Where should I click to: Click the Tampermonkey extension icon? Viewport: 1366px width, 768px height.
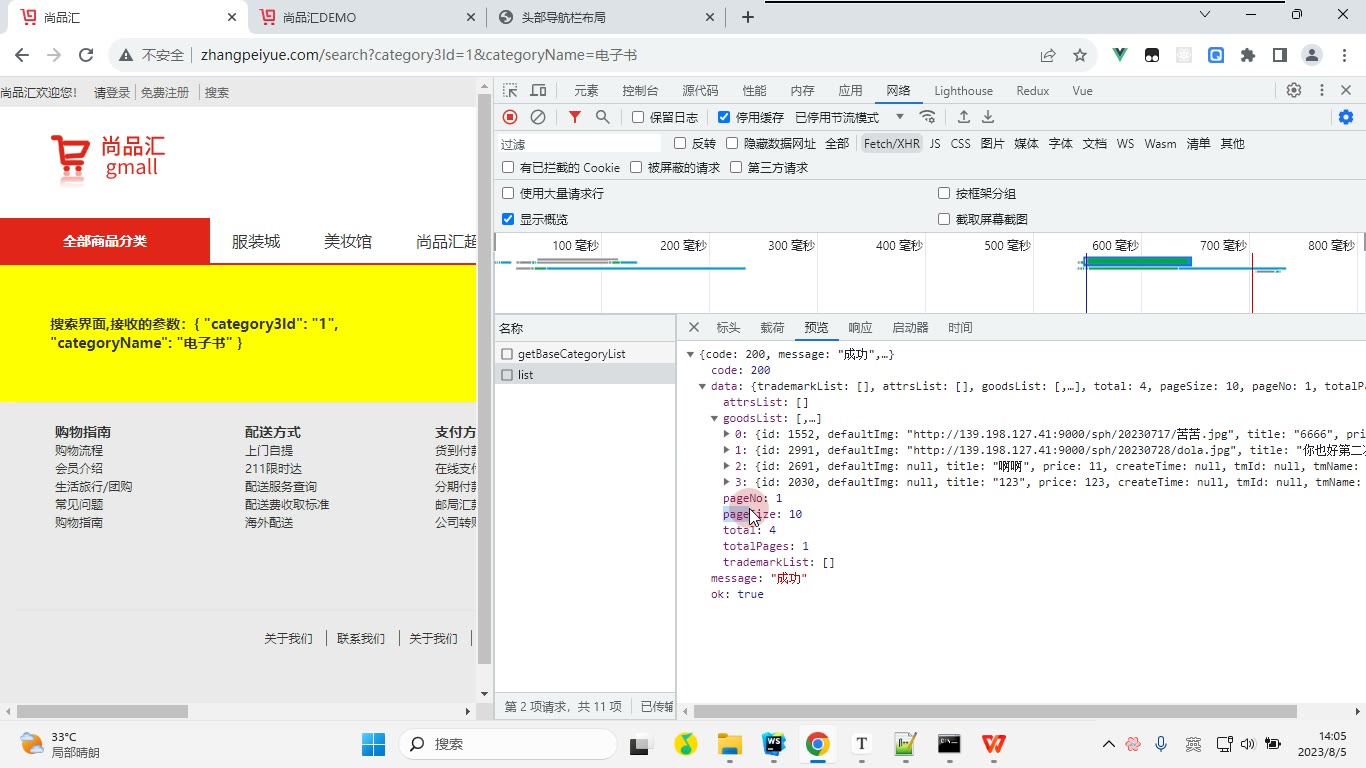tap(1152, 56)
